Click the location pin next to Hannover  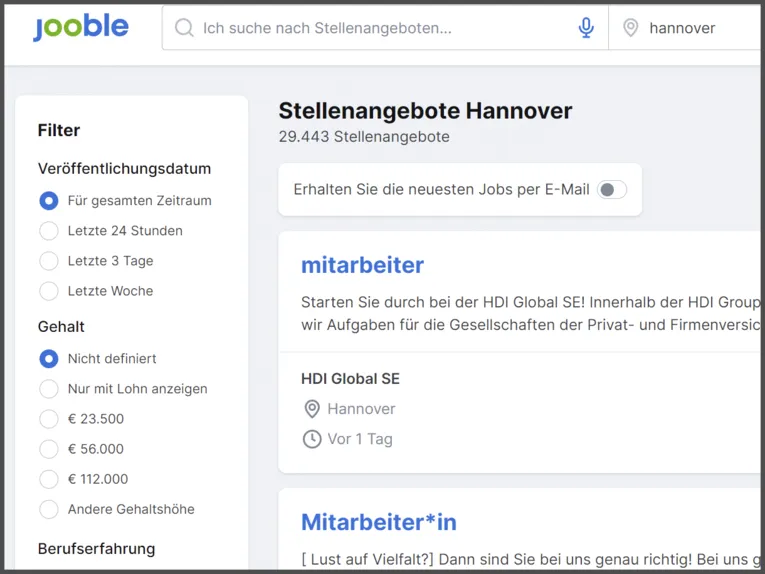pos(312,409)
